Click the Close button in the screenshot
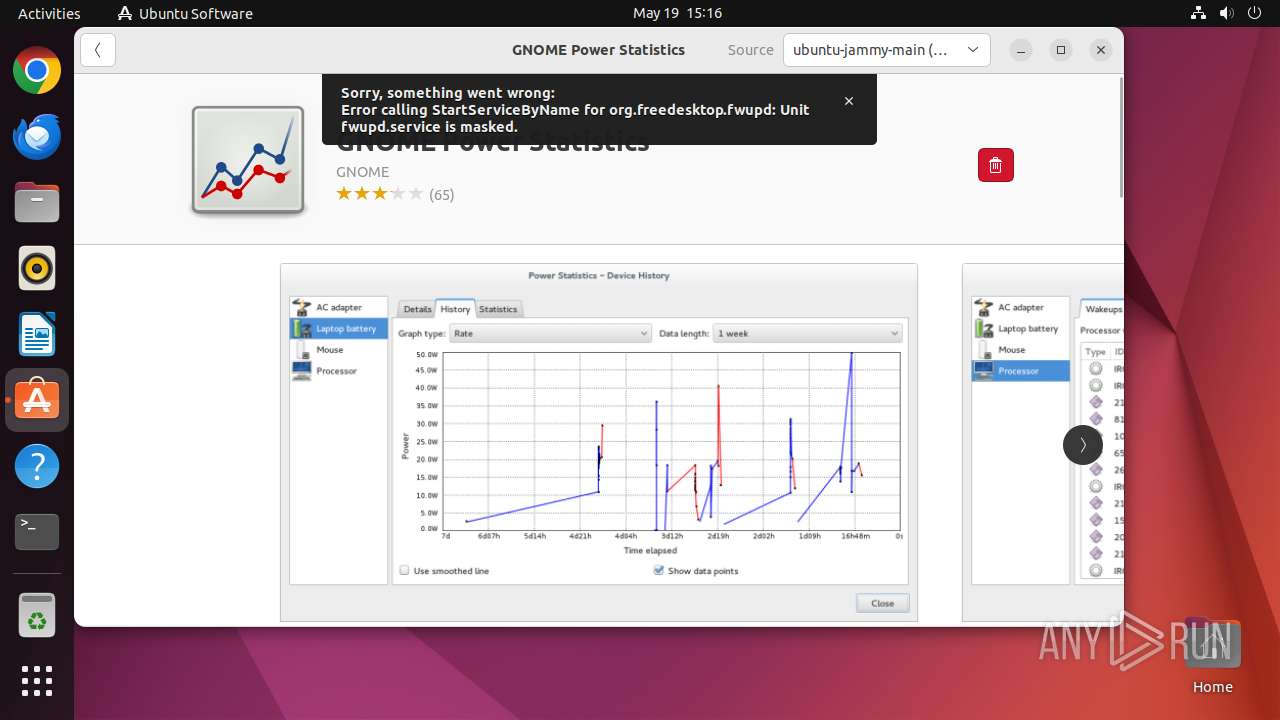 (x=882, y=603)
